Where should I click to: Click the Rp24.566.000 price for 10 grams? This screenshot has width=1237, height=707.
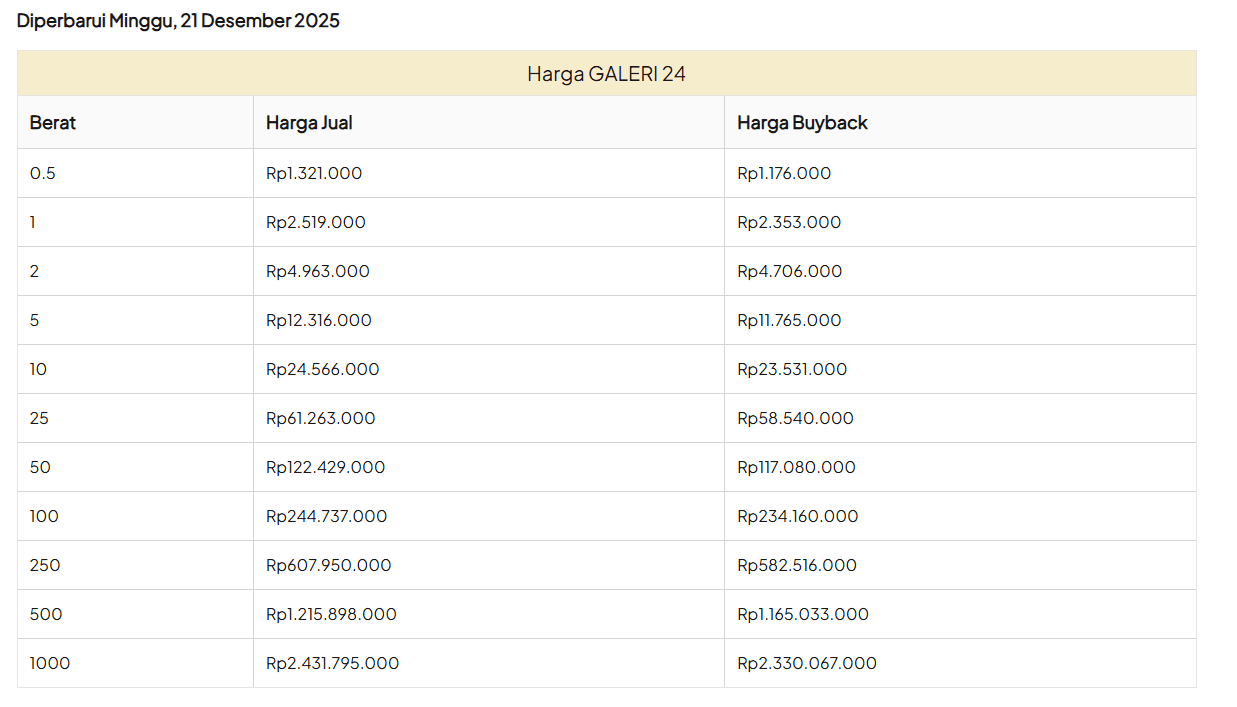[320, 369]
